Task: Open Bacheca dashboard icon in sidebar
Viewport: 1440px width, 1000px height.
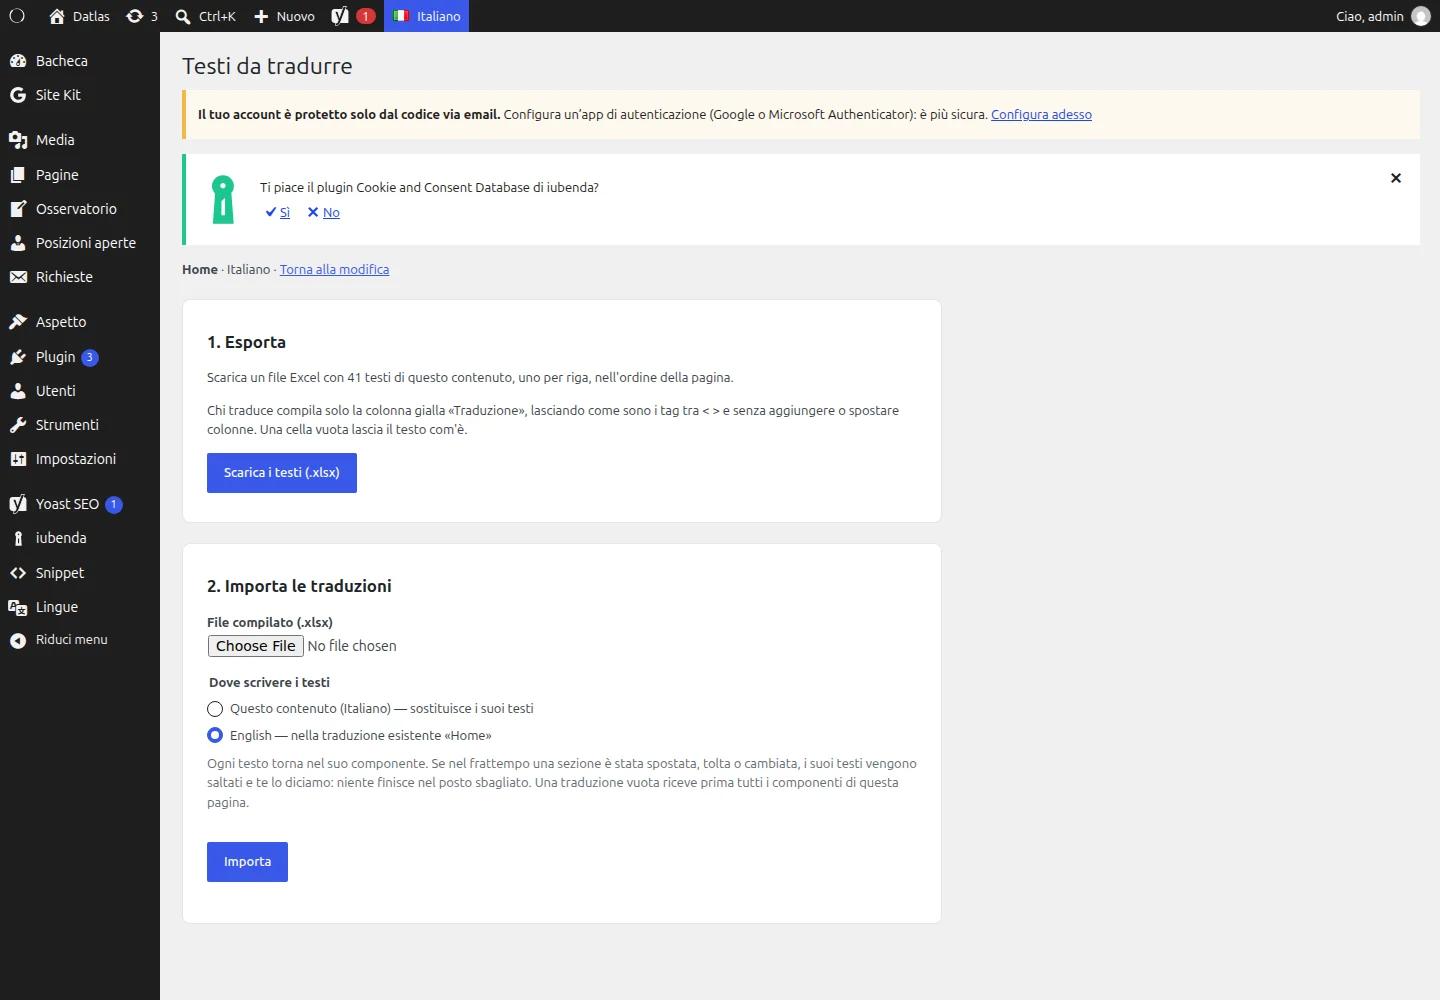Action: point(18,61)
